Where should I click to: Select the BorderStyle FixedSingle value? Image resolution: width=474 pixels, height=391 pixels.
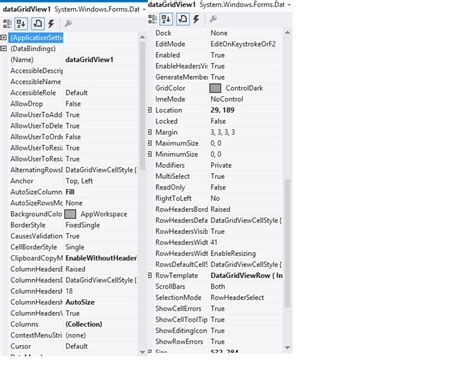pos(83,225)
